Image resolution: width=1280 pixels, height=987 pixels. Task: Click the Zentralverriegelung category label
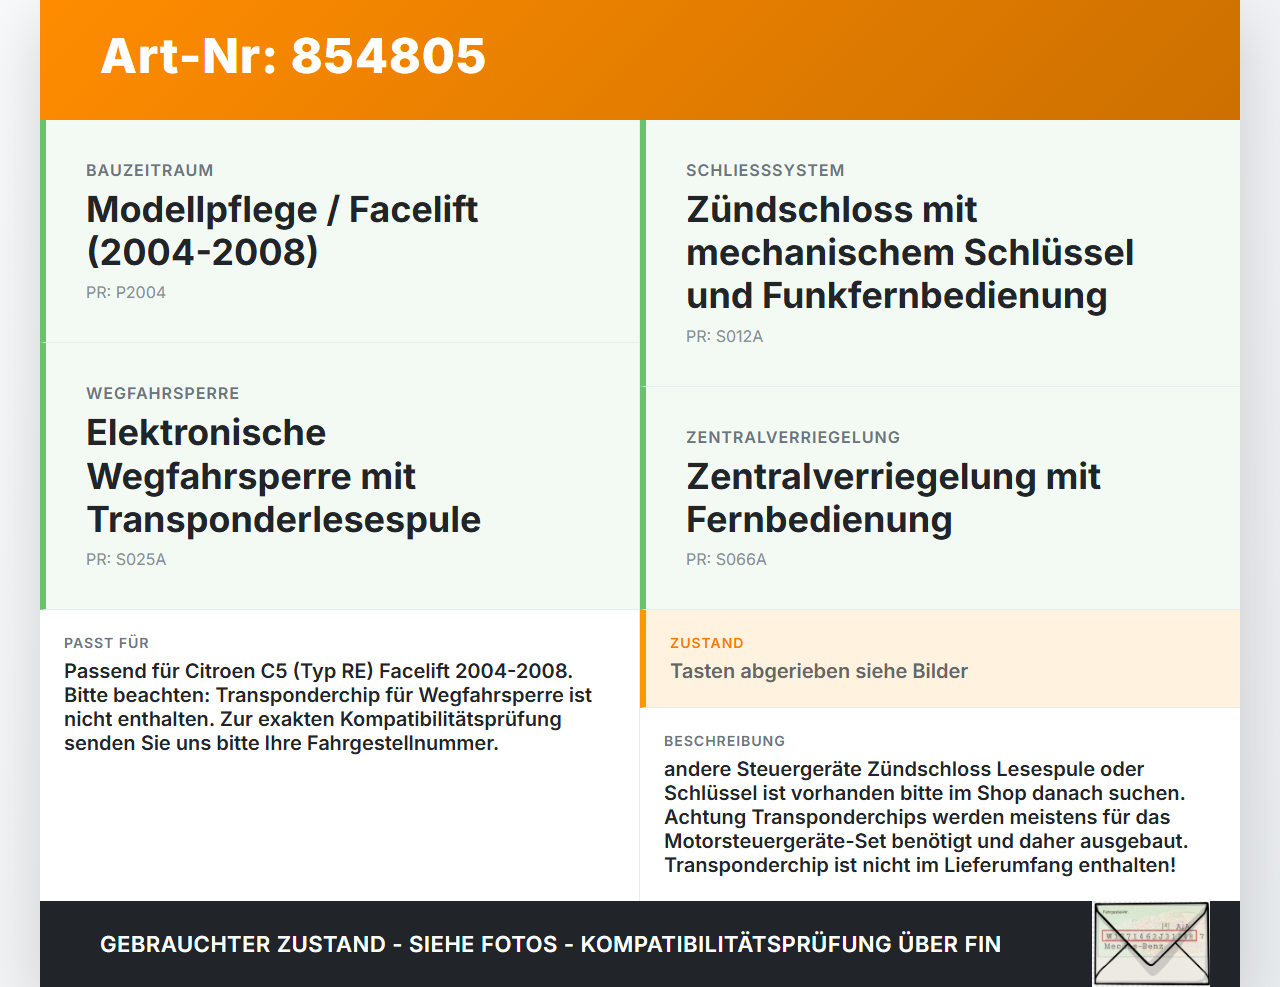(x=793, y=438)
